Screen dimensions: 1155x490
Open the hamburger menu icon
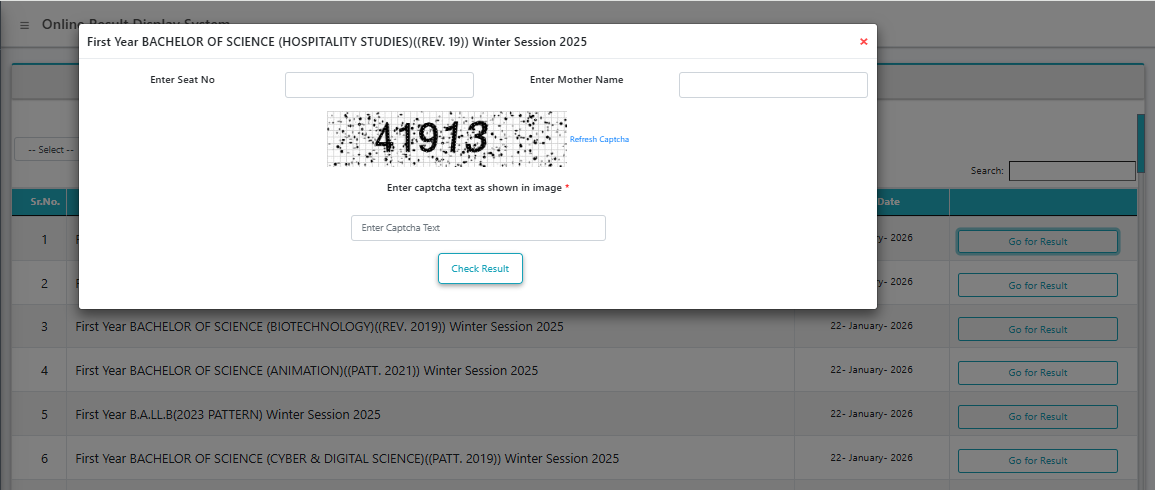pyautogui.click(x=25, y=25)
